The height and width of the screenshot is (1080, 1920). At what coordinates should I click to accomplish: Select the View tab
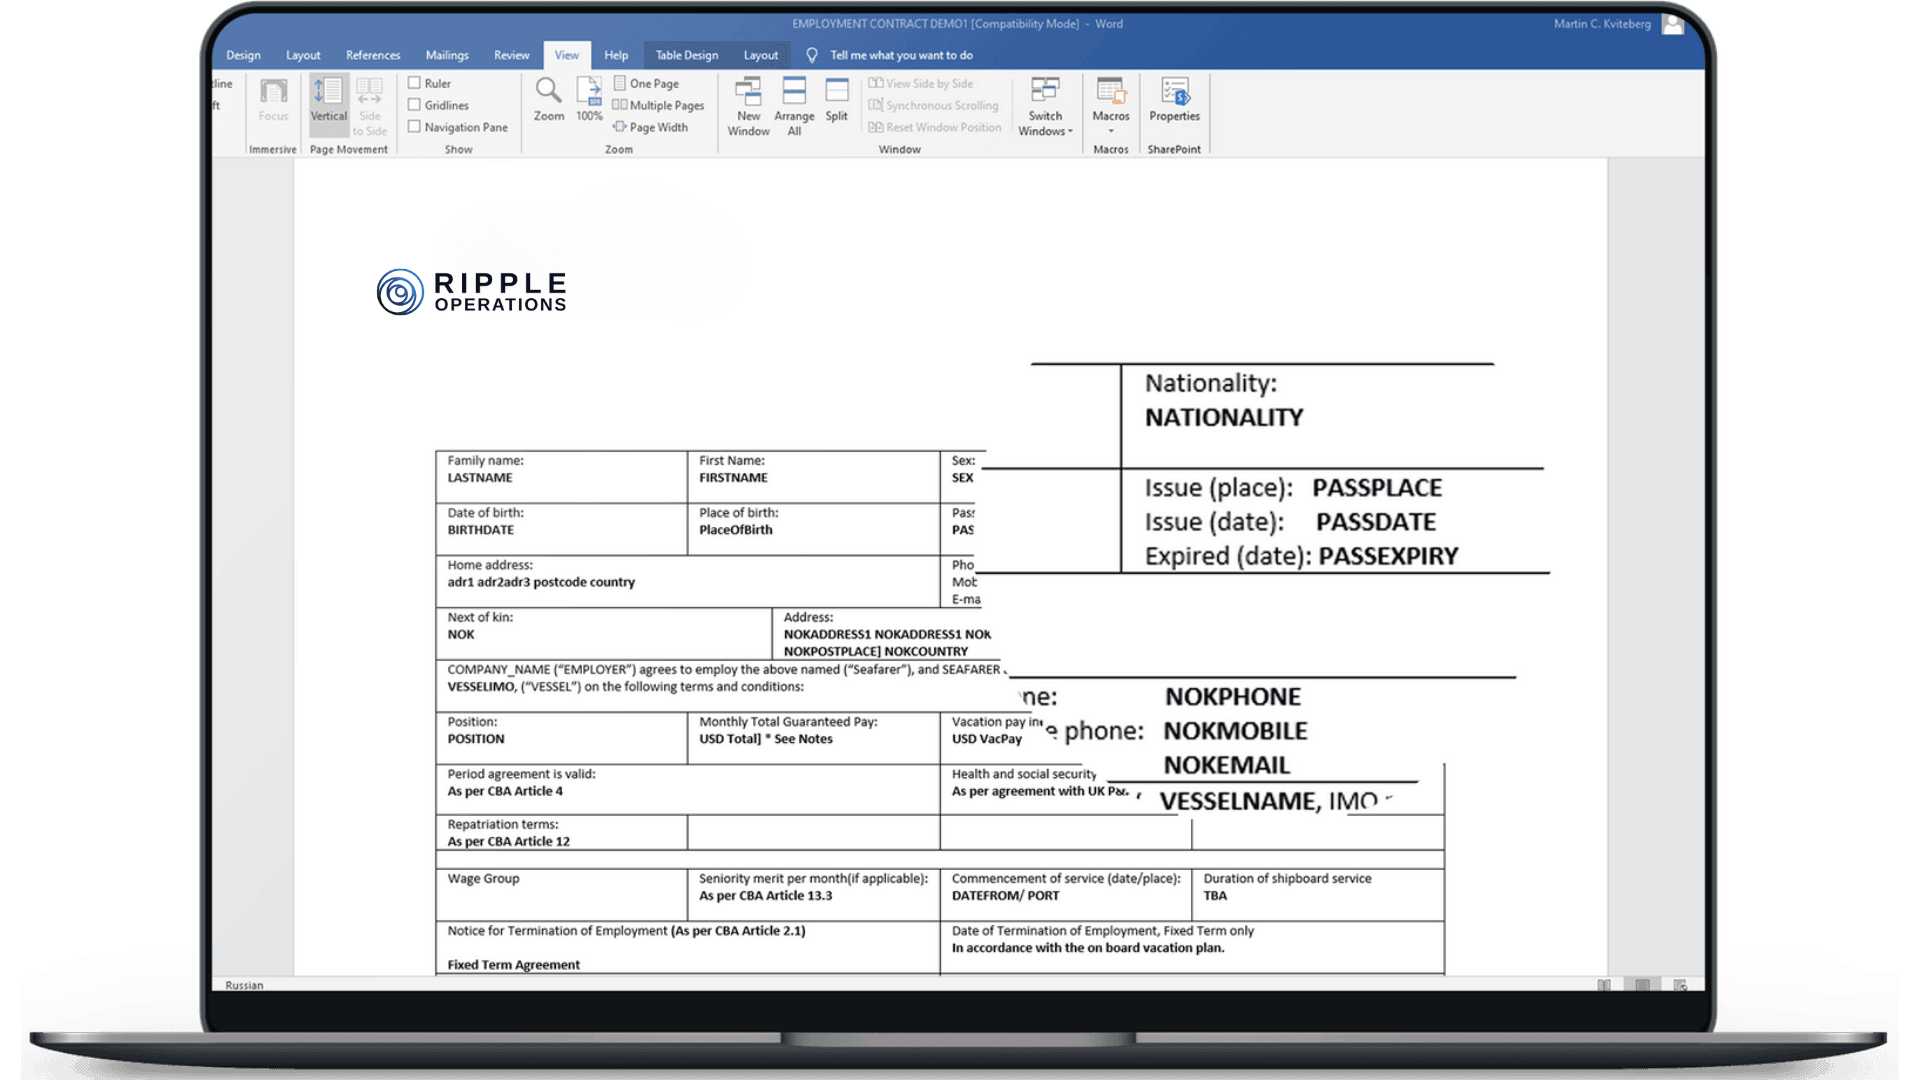(x=567, y=55)
